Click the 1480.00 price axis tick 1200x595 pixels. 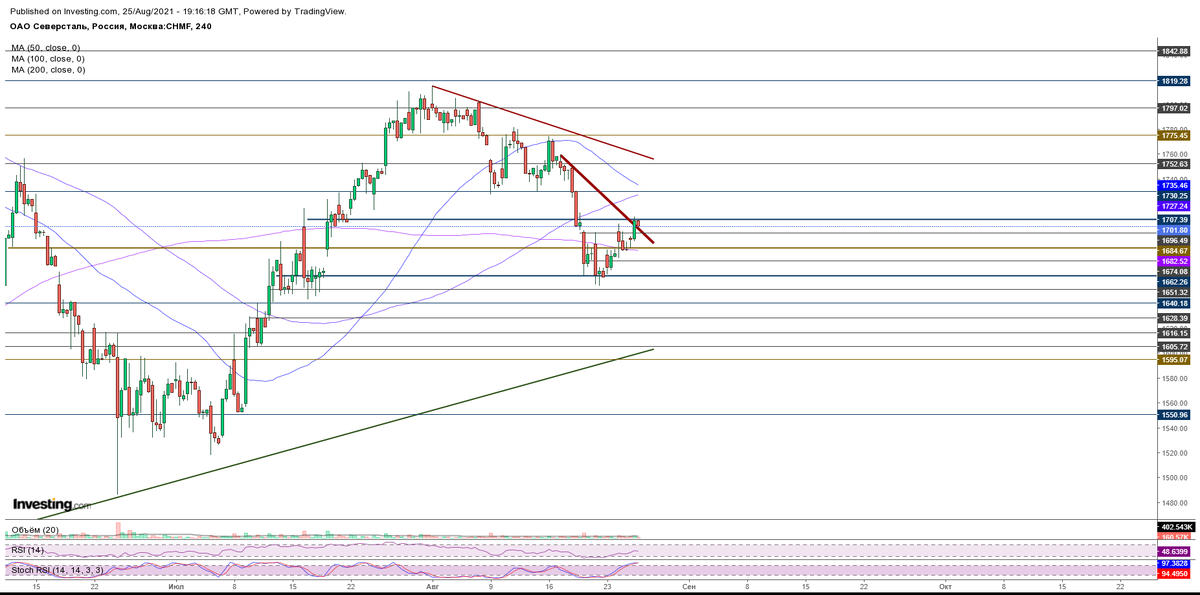[1174, 502]
